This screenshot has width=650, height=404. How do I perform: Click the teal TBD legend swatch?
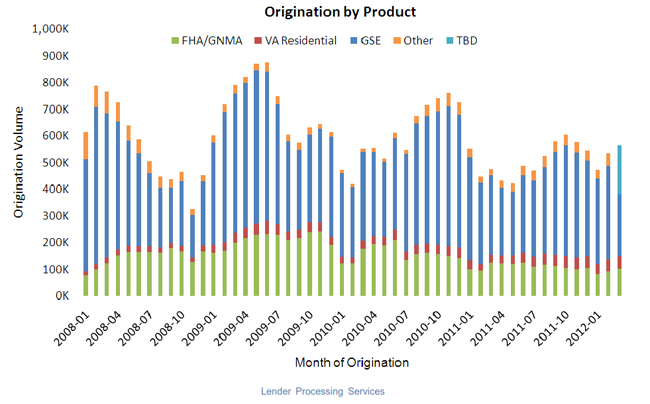460,40
